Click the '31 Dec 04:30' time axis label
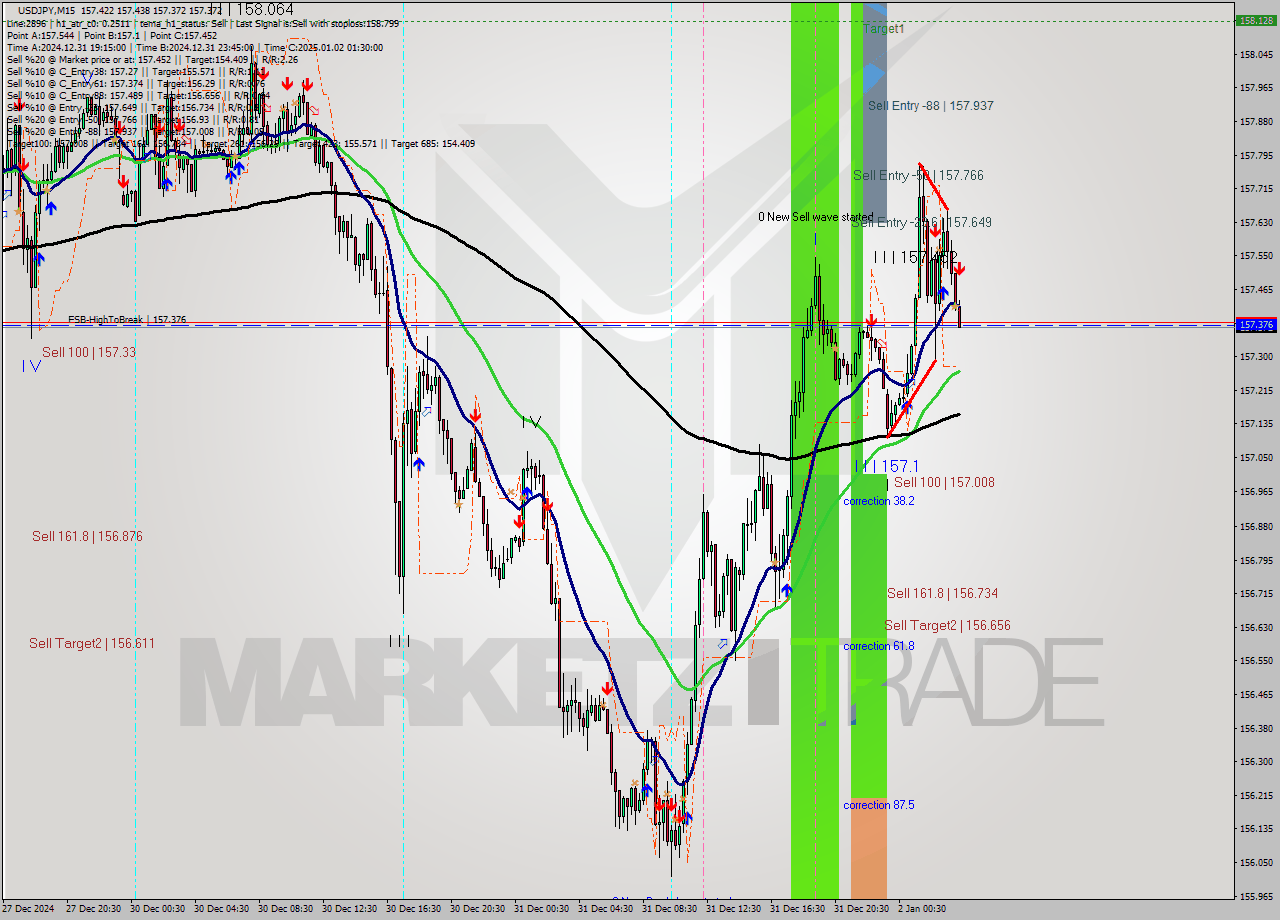Viewport: 1280px width, 920px height. 606,909
